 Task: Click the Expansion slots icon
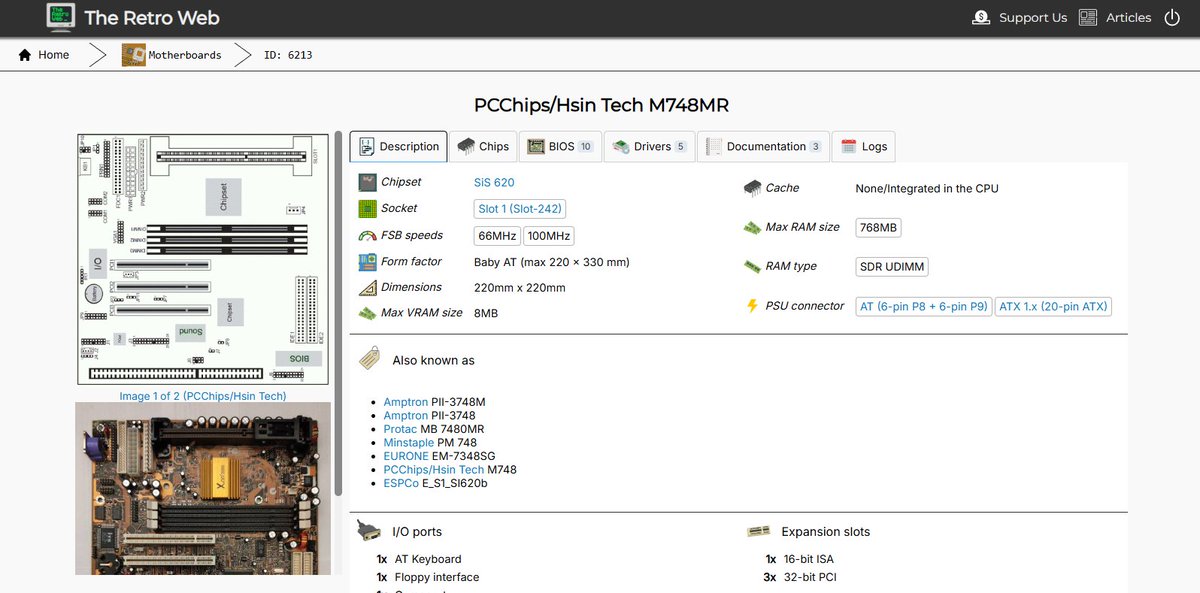(x=758, y=531)
